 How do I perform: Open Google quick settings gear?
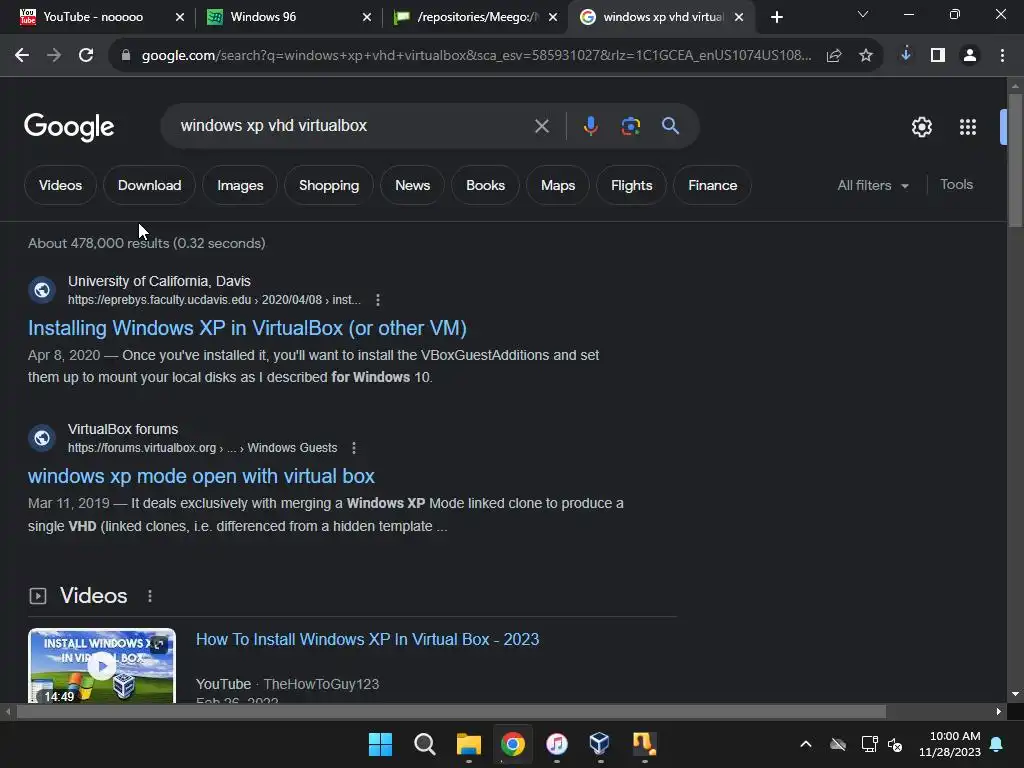(x=921, y=127)
